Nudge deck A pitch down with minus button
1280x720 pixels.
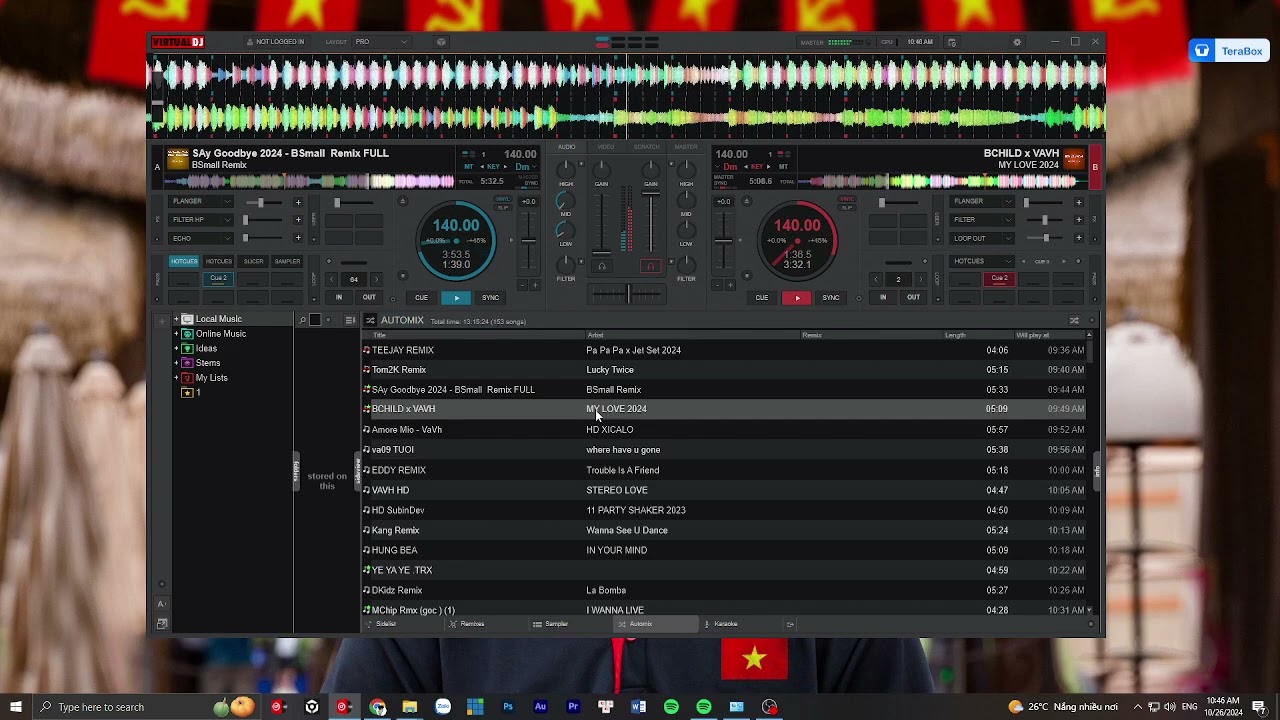click(522, 285)
